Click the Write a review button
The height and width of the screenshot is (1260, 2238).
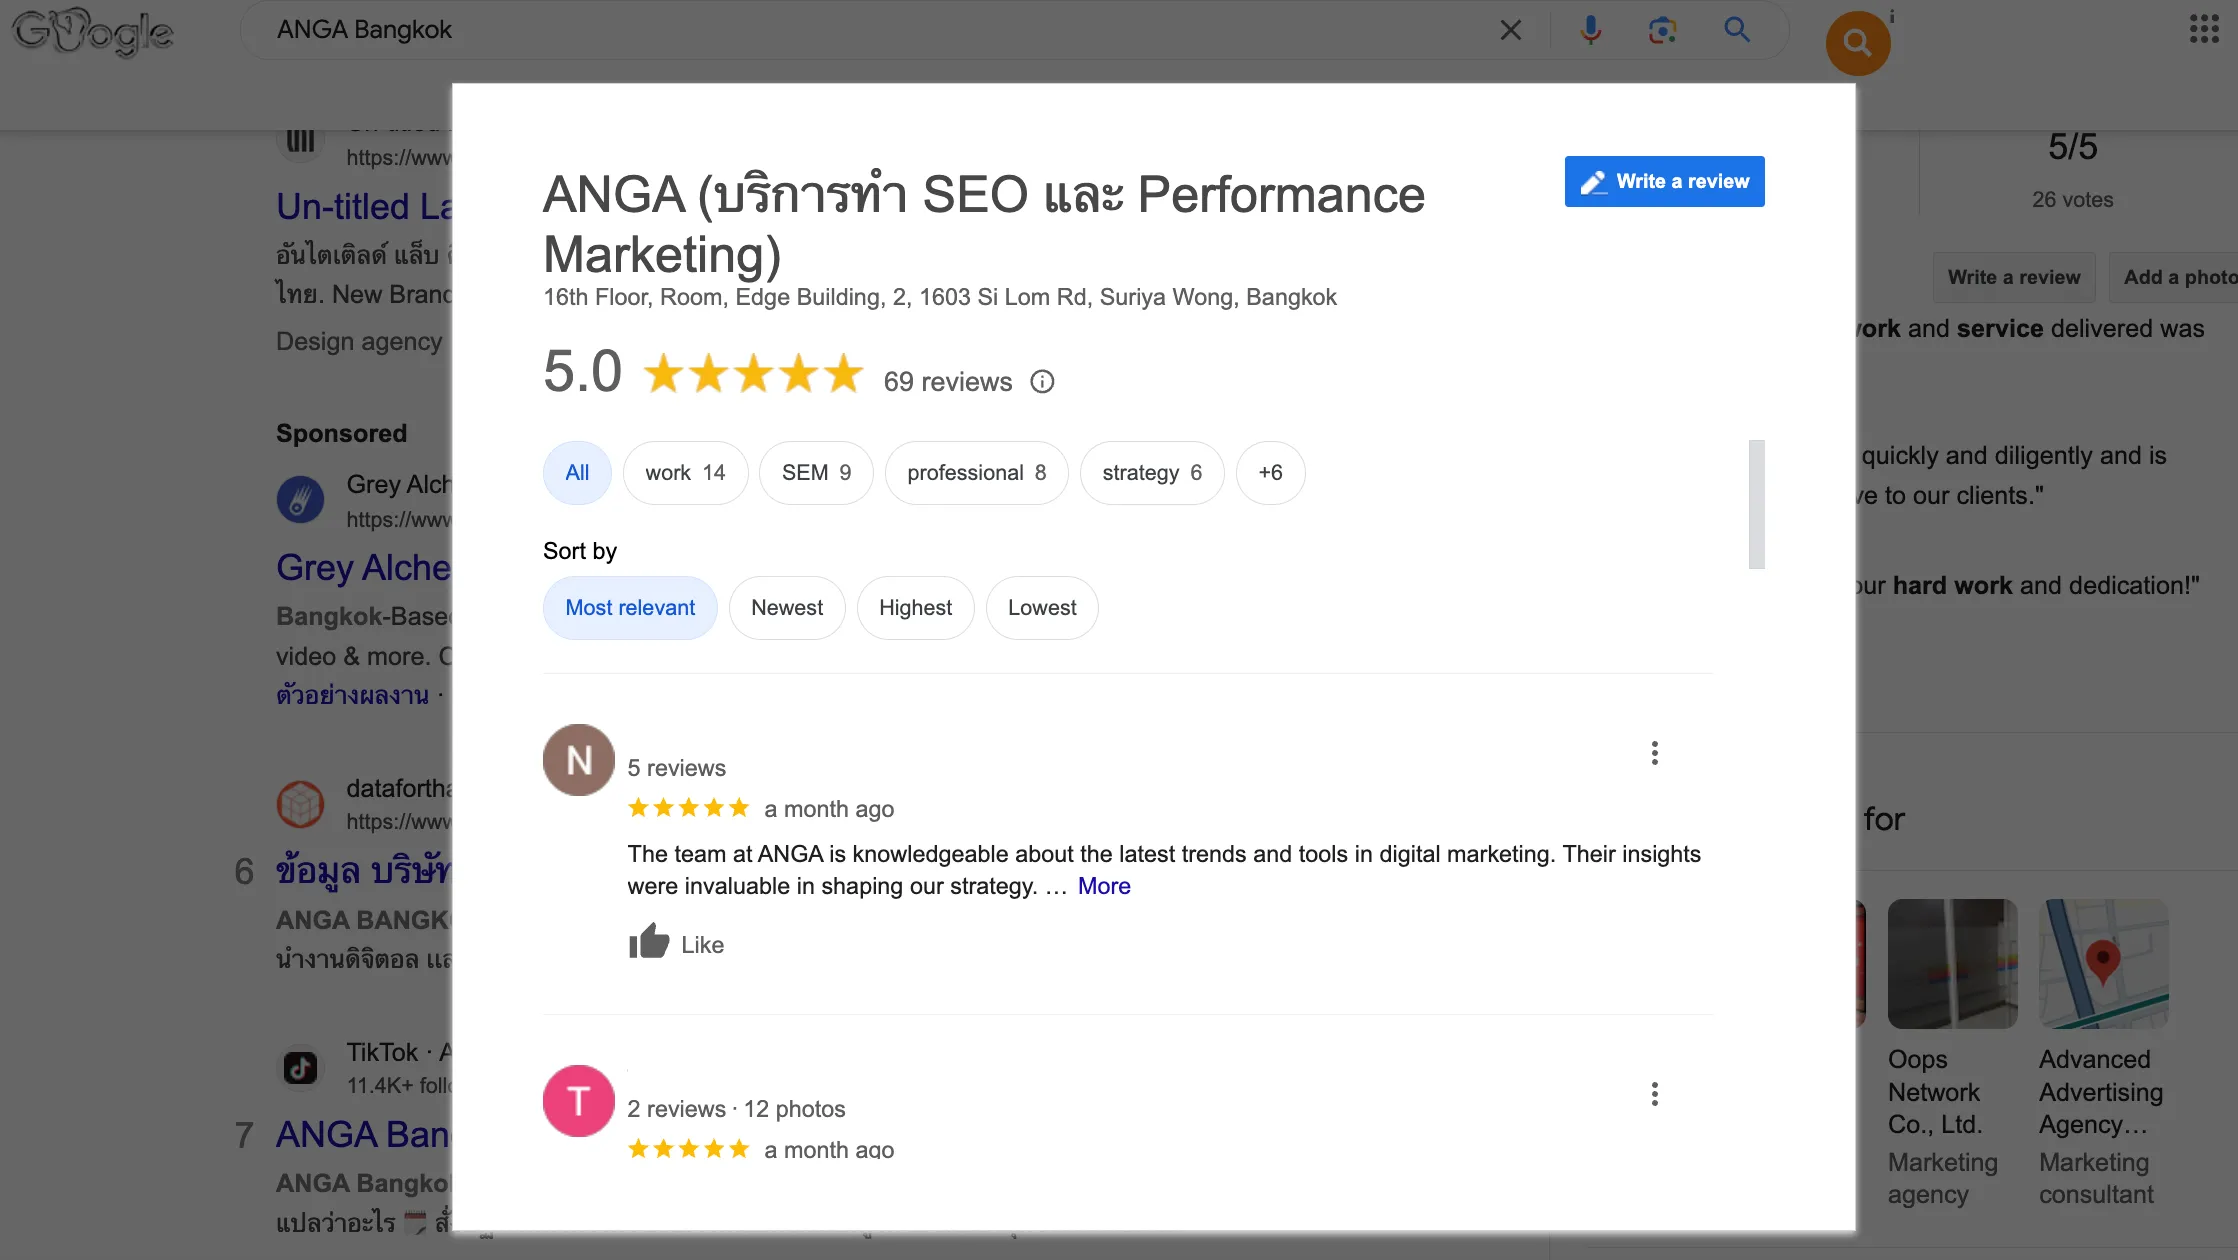click(x=1664, y=181)
